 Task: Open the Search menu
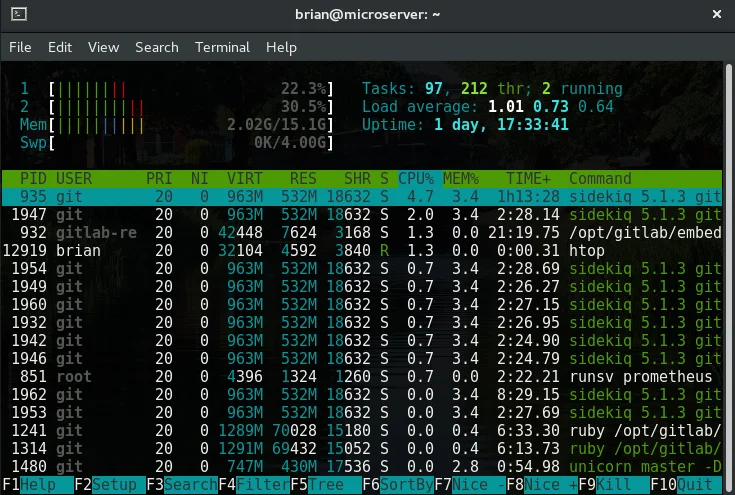coord(157,47)
